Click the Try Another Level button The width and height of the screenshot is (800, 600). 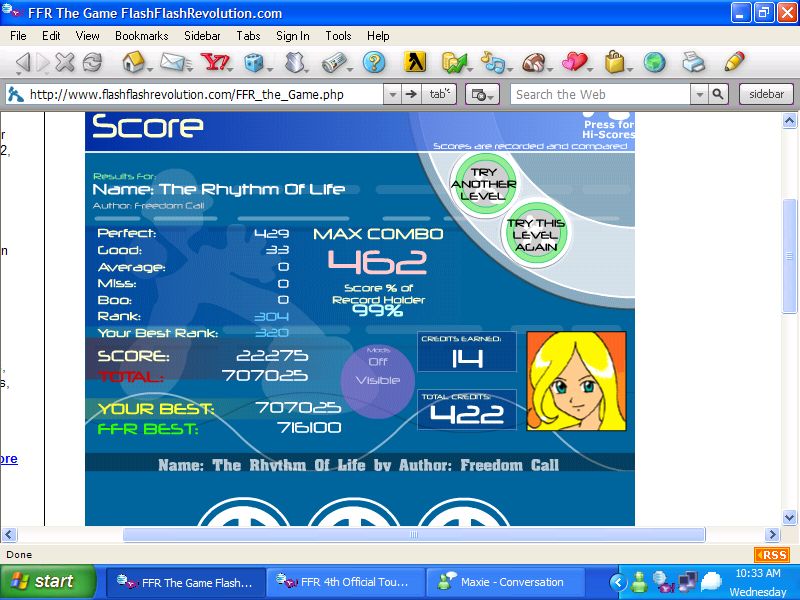[x=484, y=185]
